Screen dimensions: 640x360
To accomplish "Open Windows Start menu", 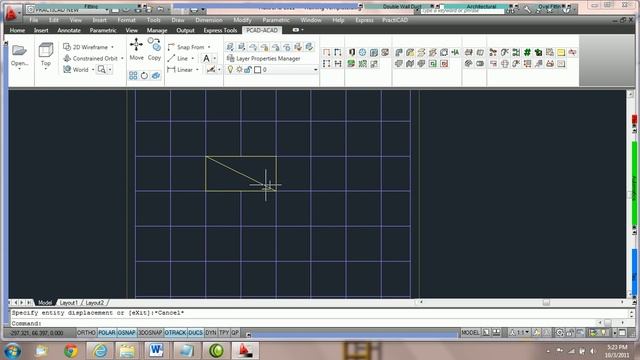I will click(x=12, y=351).
